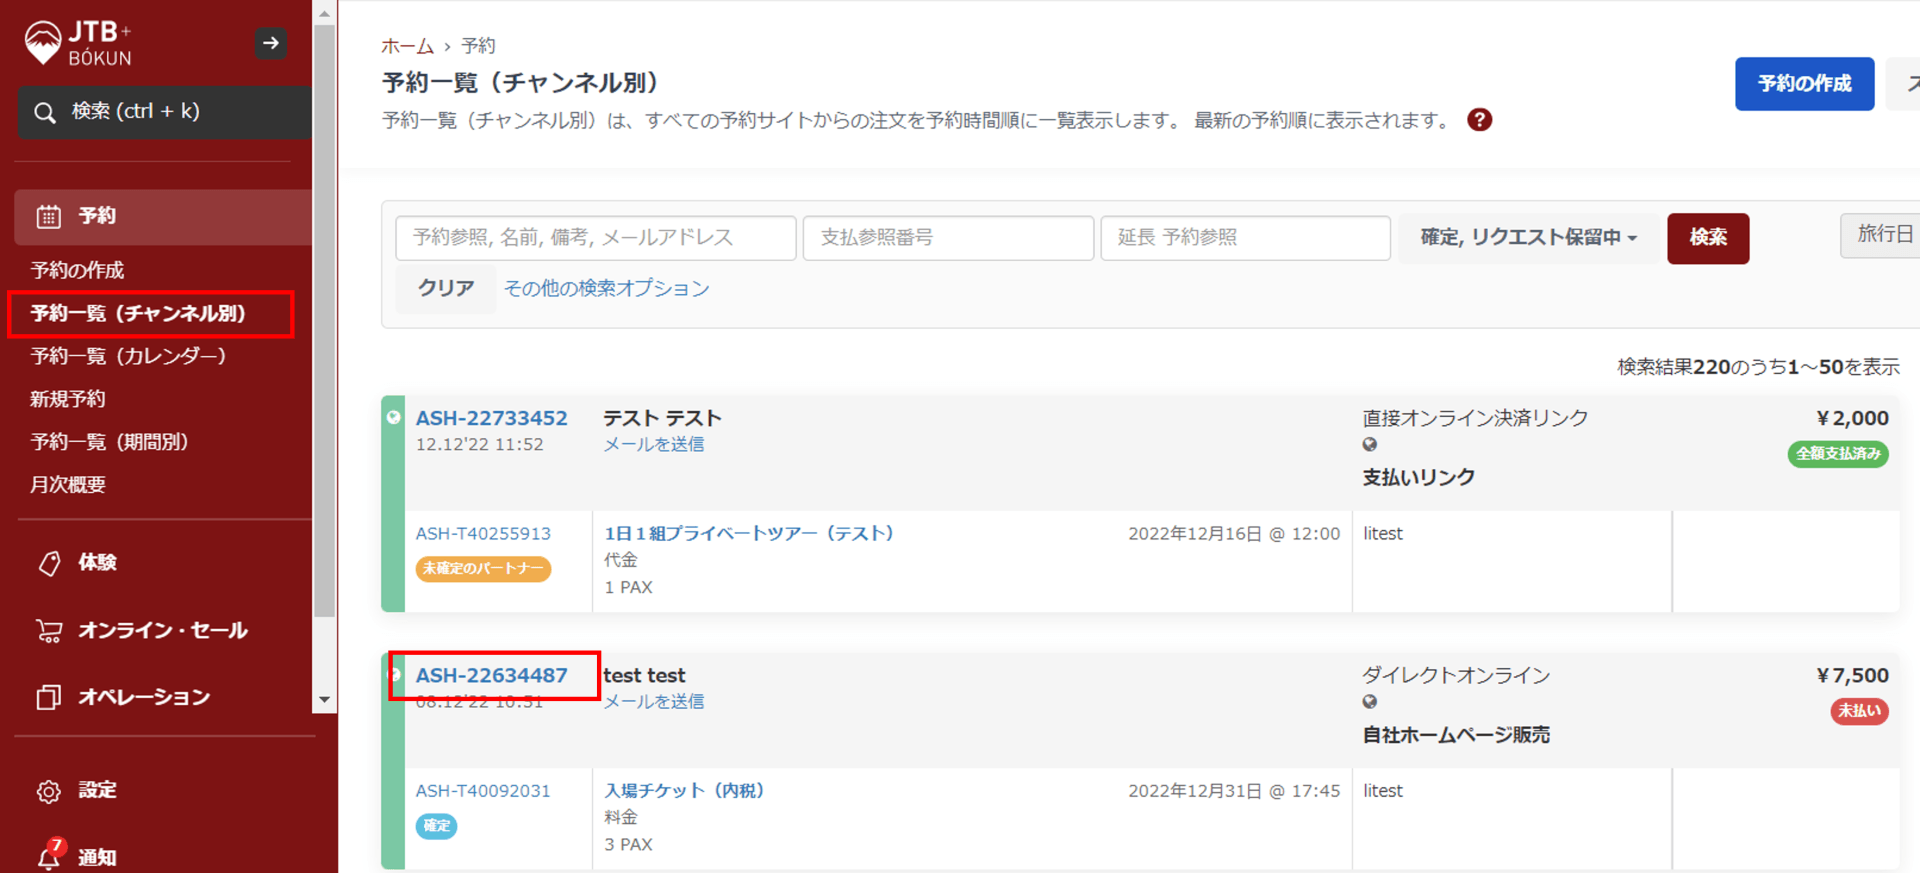Screen dimensions: 1920x873
Task: Click the オペレーション copy icon
Action: [49, 697]
